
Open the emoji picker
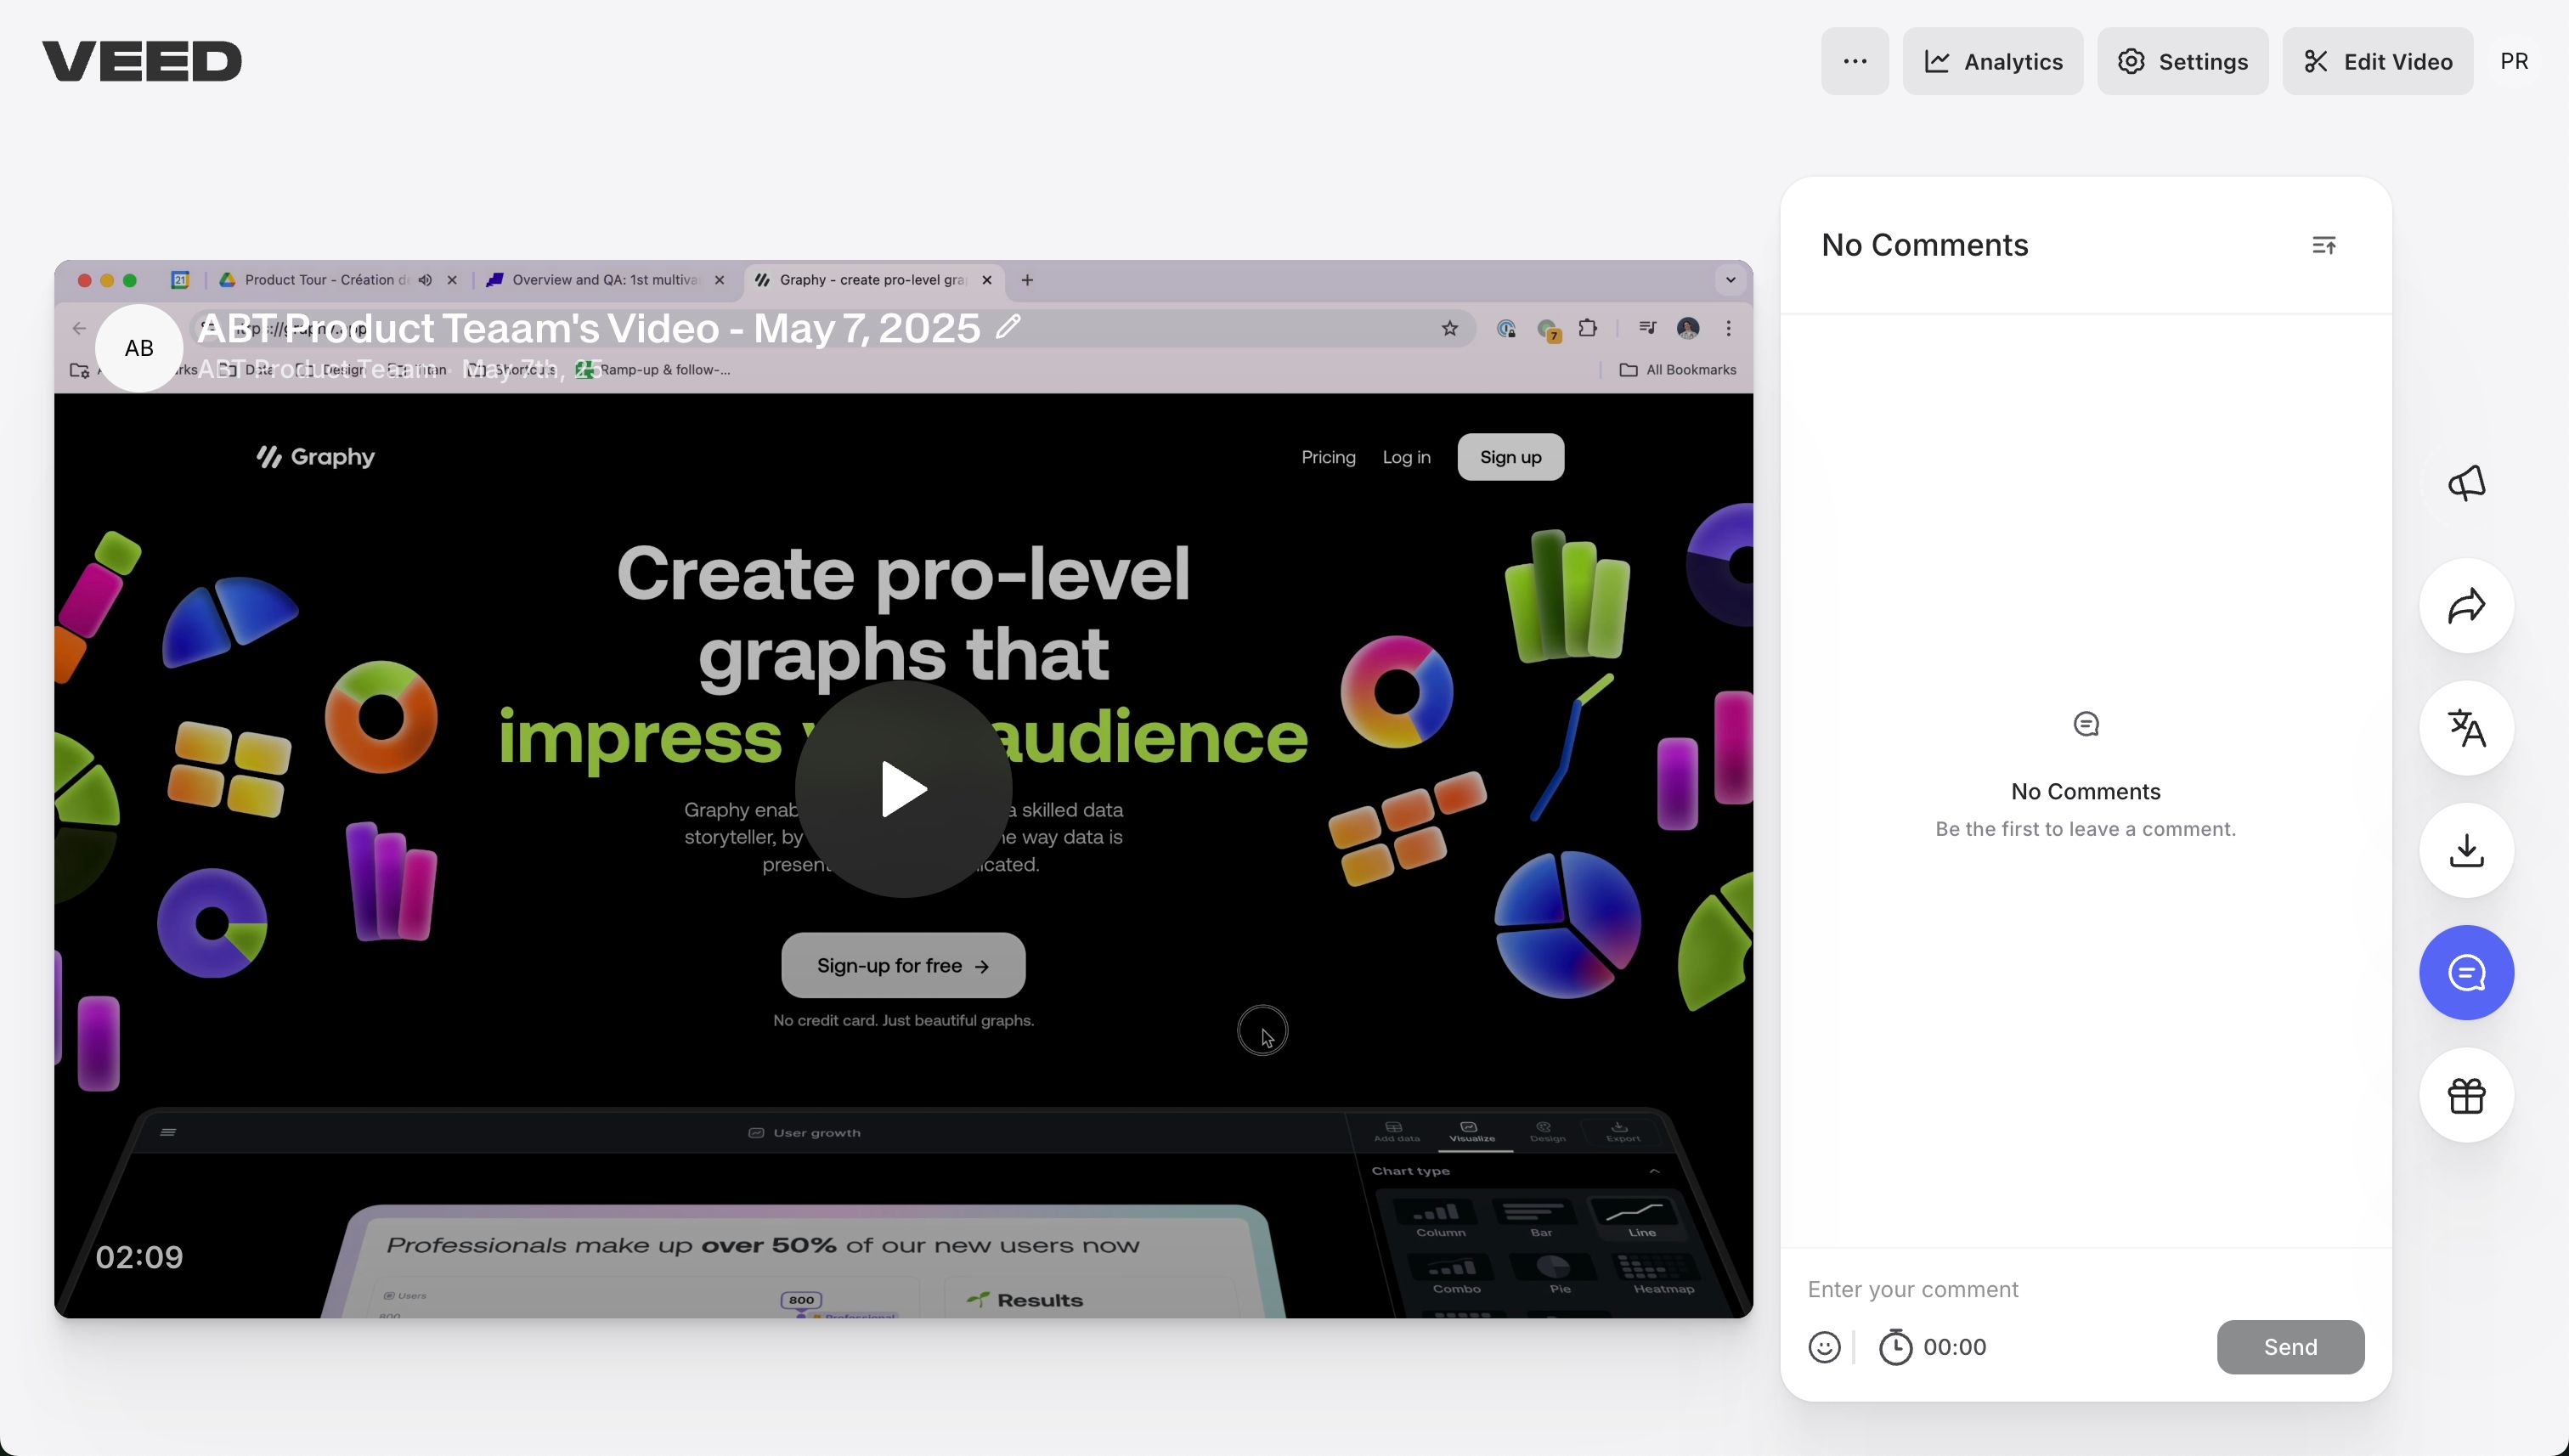pos(1824,1347)
